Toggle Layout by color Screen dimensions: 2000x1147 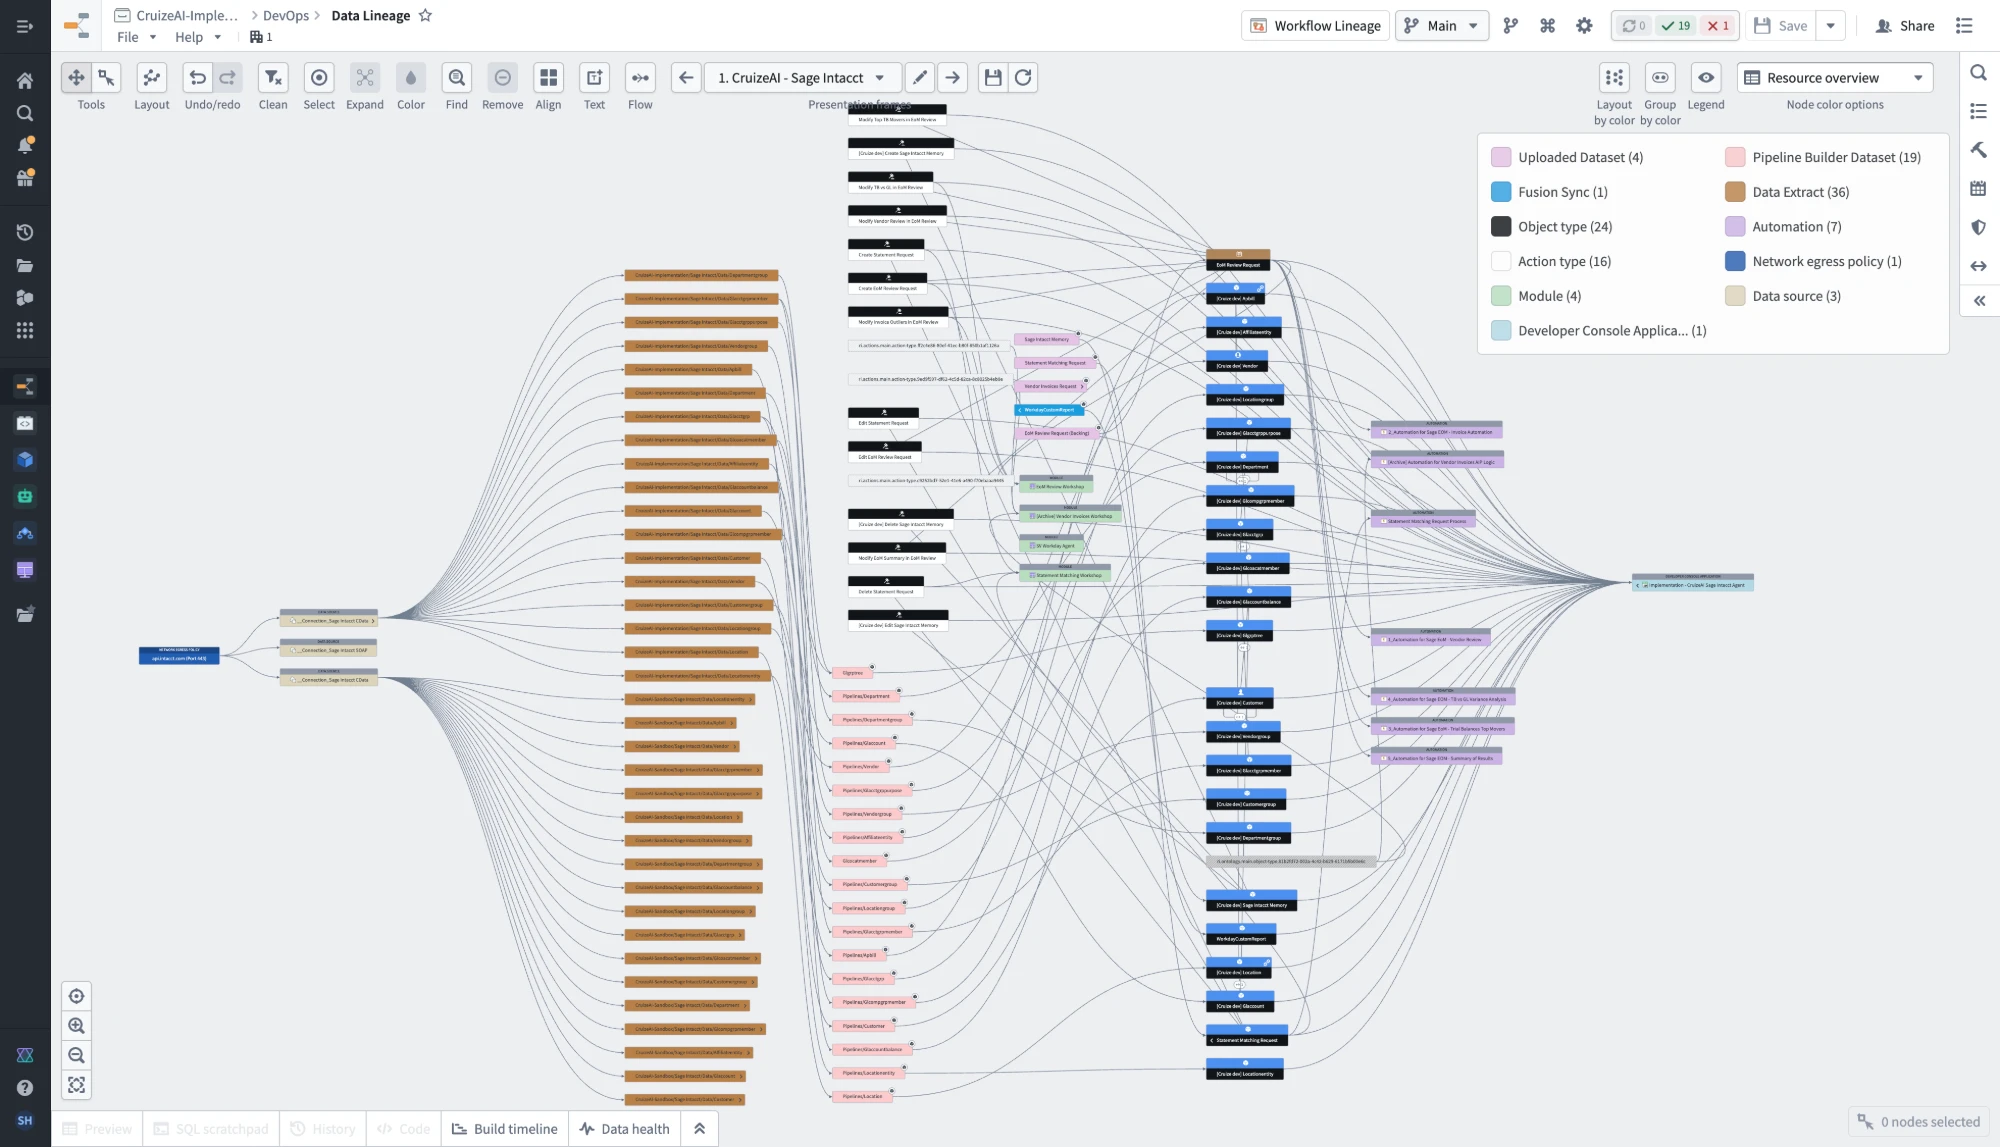(1614, 78)
